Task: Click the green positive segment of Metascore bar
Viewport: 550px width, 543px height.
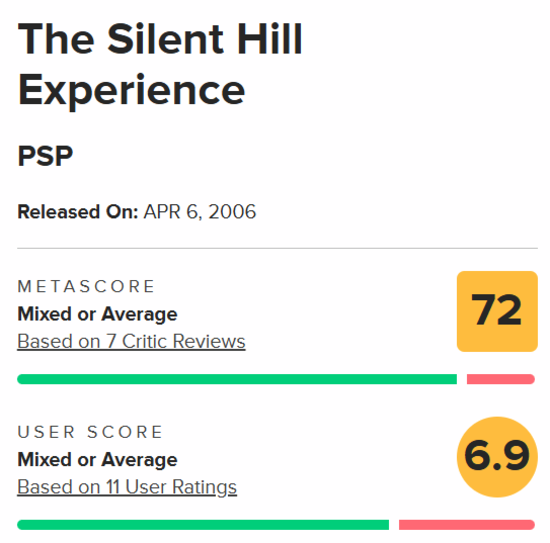Action: point(237,379)
